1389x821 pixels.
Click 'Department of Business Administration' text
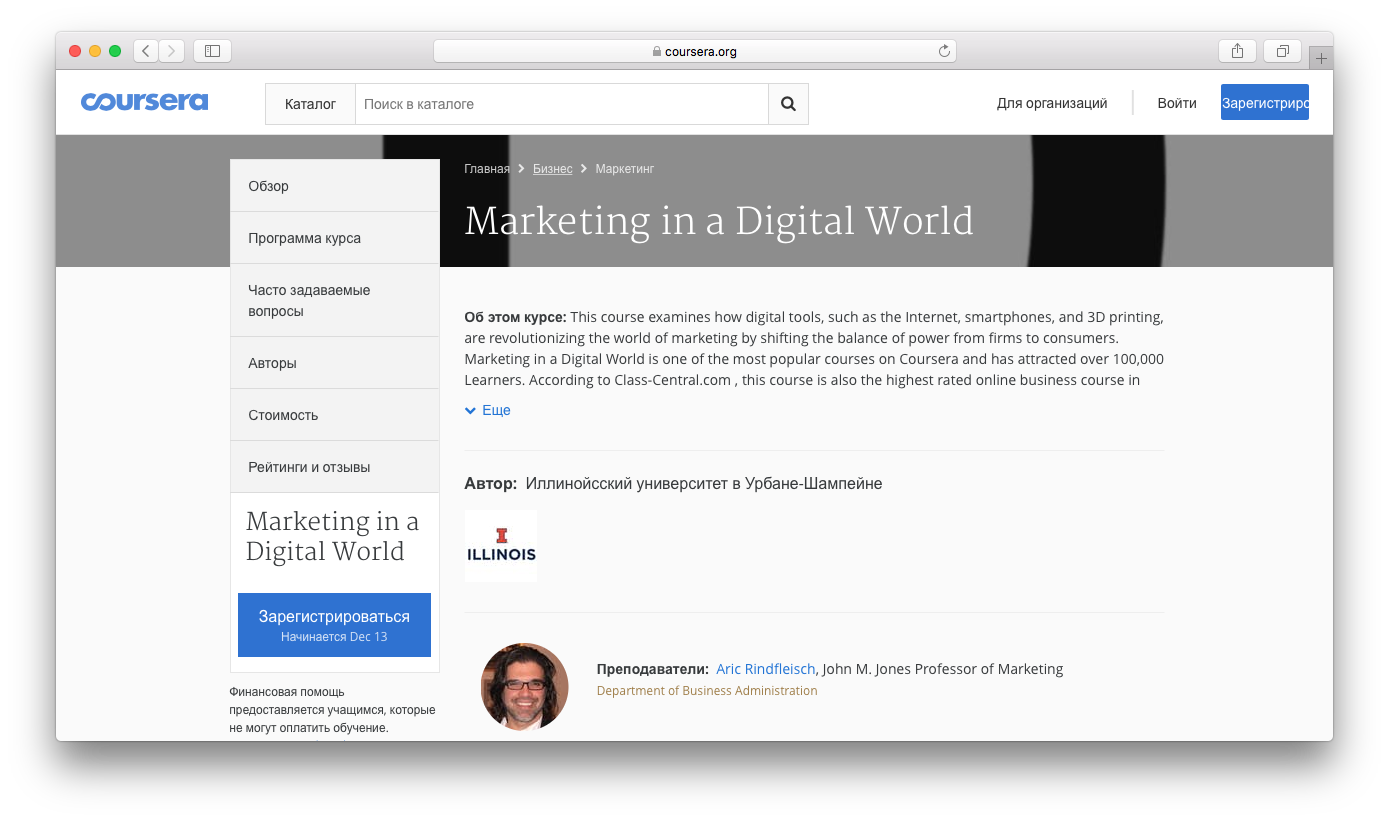[x=707, y=691]
